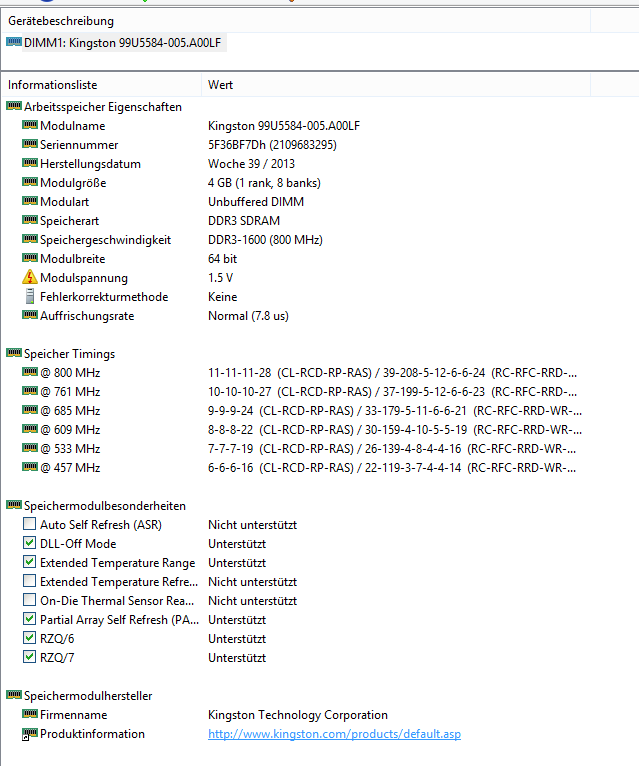Select the '4 GB (1 rank, 8 banks)' value

click(264, 183)
